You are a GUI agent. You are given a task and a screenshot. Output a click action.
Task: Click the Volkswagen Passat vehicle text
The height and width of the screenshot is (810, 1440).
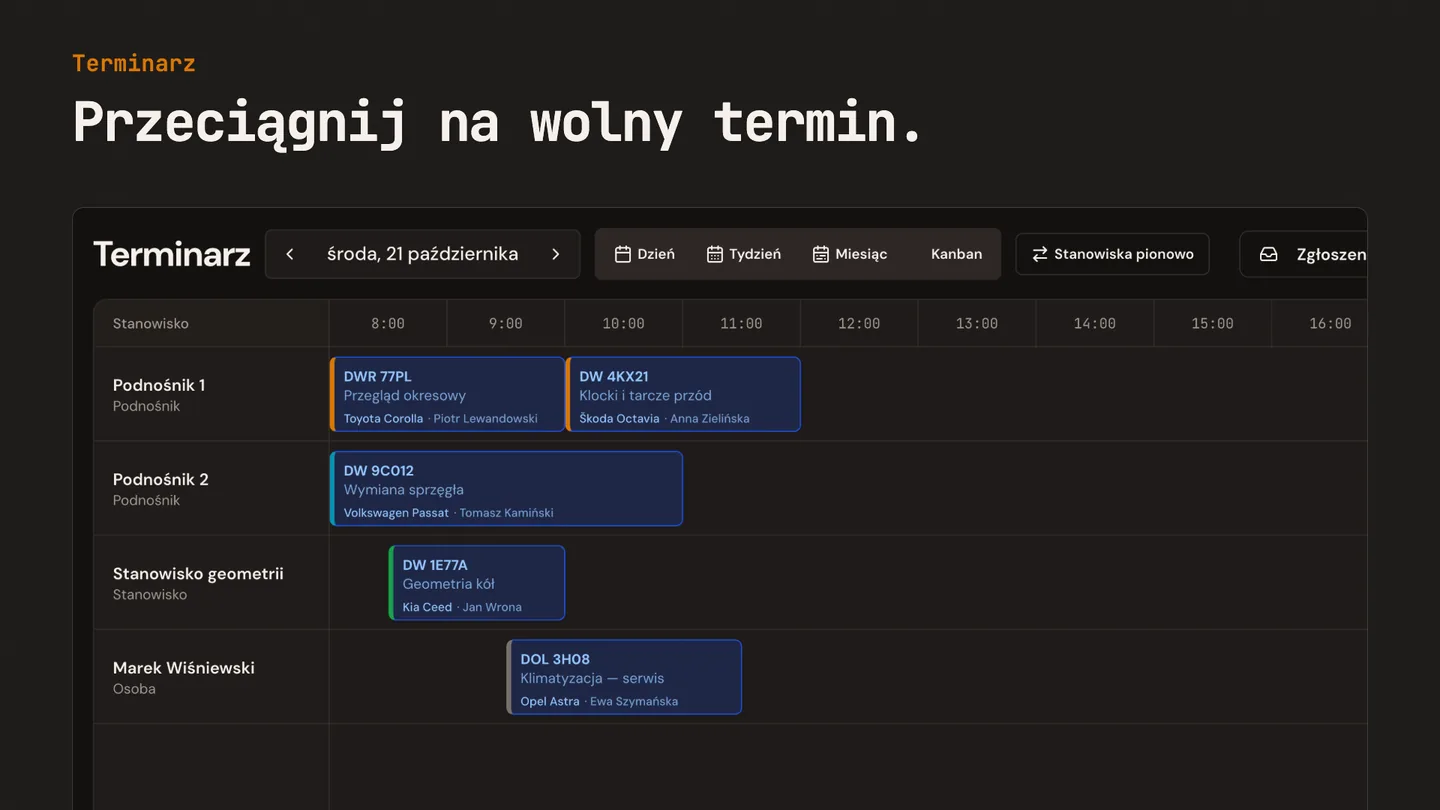click(x=396, y=513)
